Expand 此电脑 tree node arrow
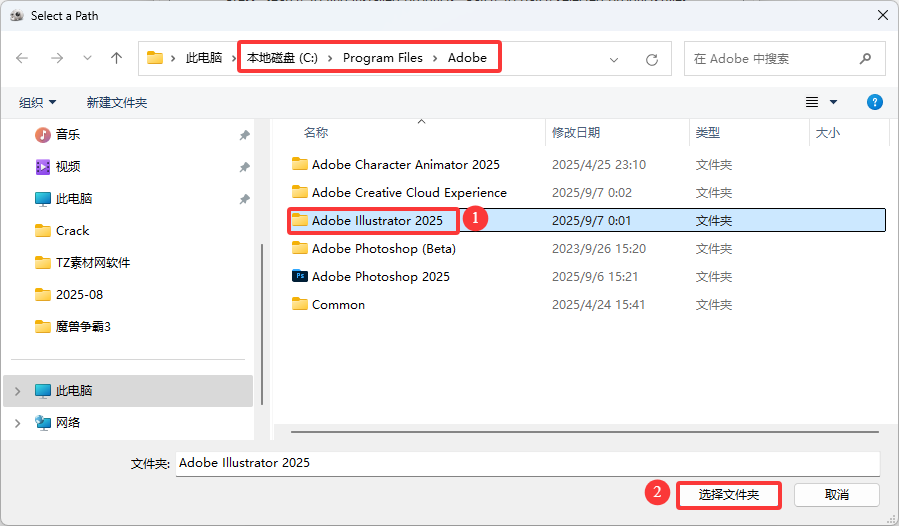The width and height of the screenshot is (899, 526). [17, 391]
